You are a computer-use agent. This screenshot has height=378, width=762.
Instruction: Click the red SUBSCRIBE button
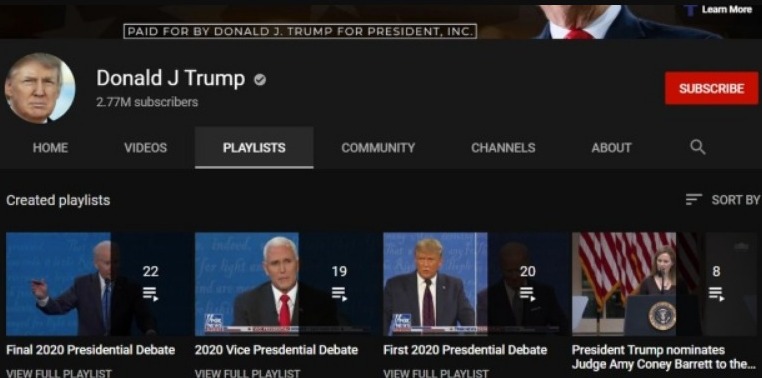coord(711,88)
